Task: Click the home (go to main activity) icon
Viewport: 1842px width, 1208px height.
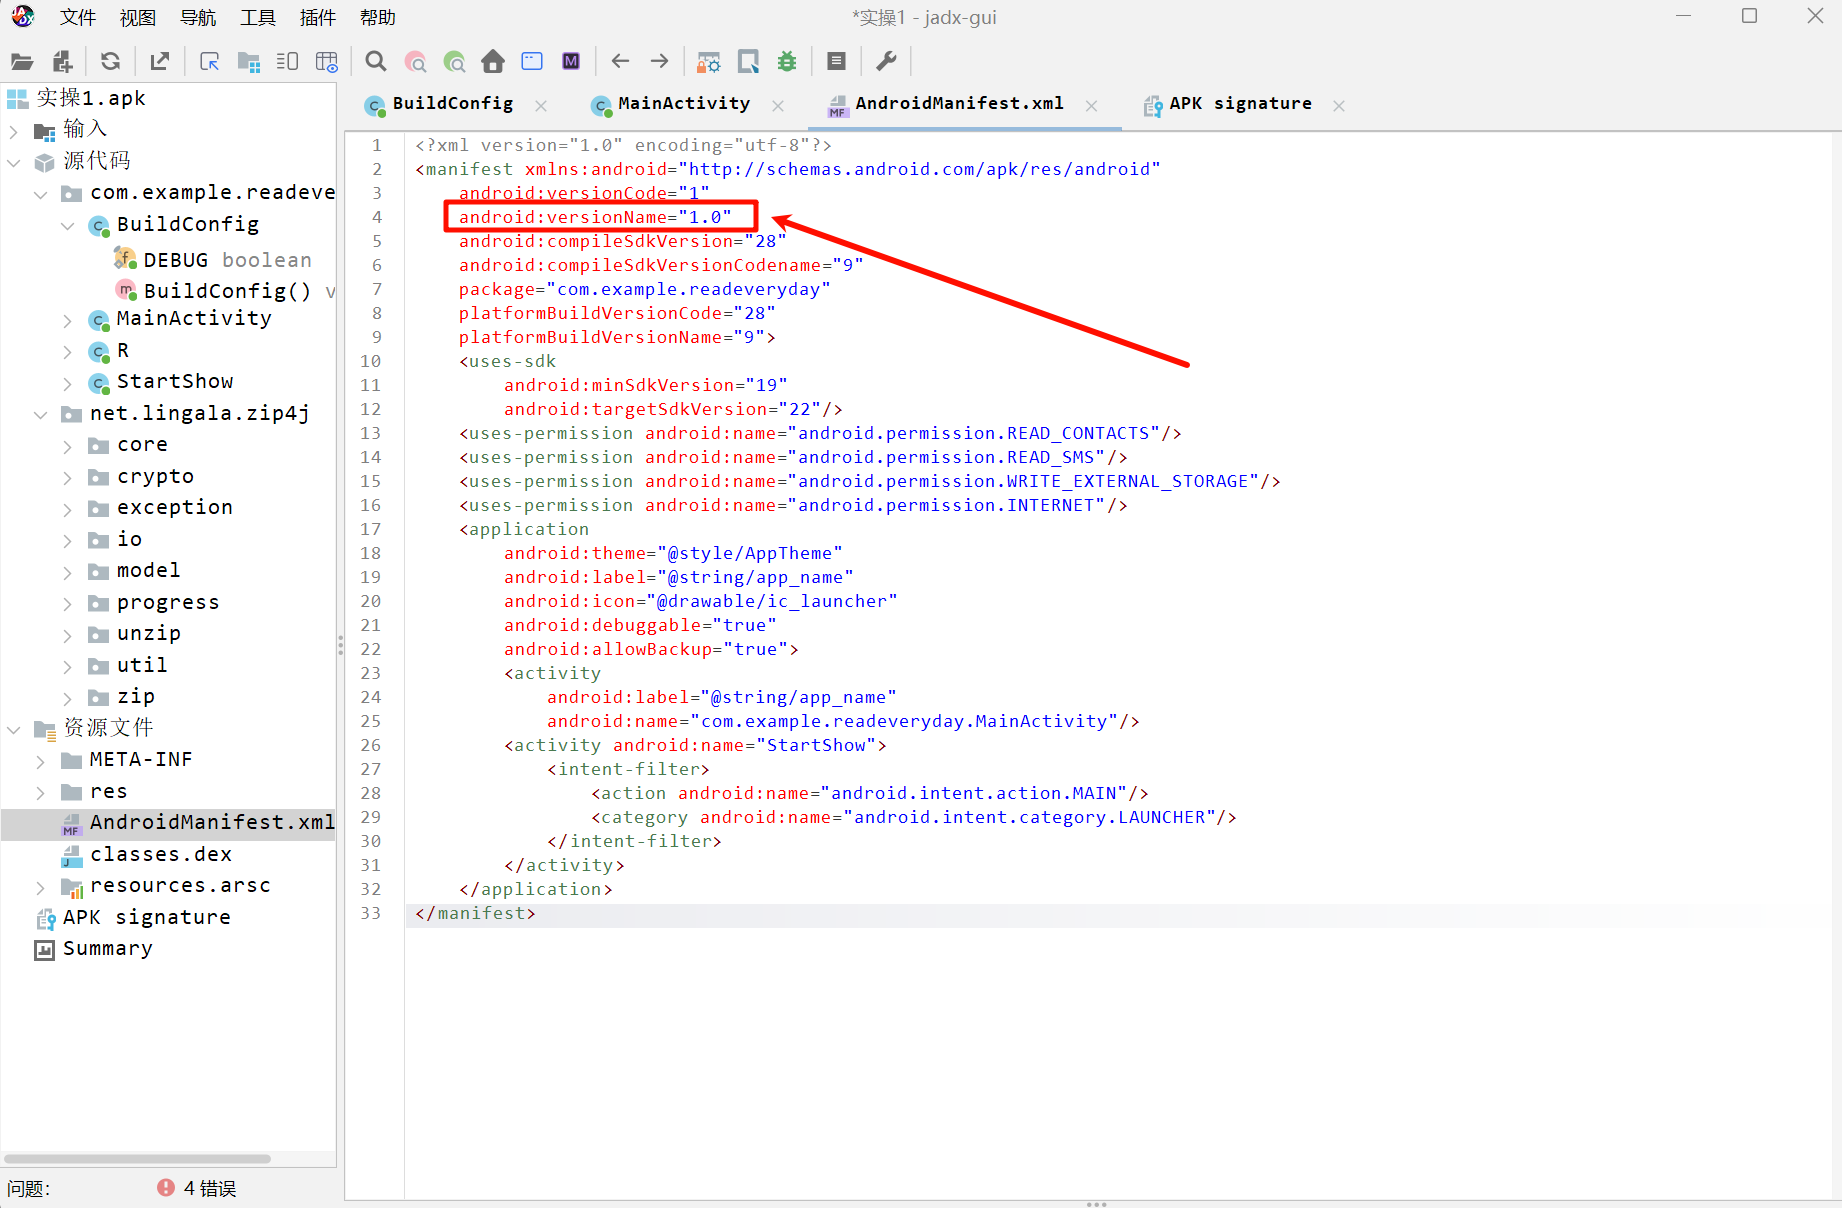Action: point(493,62)
